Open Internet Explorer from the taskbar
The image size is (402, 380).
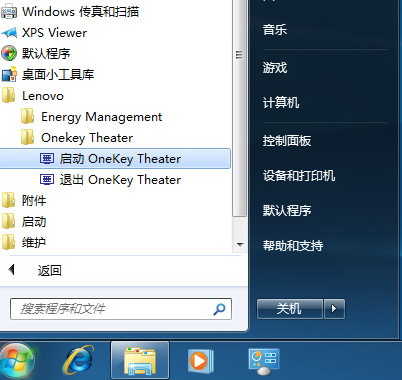pos(79,360)
